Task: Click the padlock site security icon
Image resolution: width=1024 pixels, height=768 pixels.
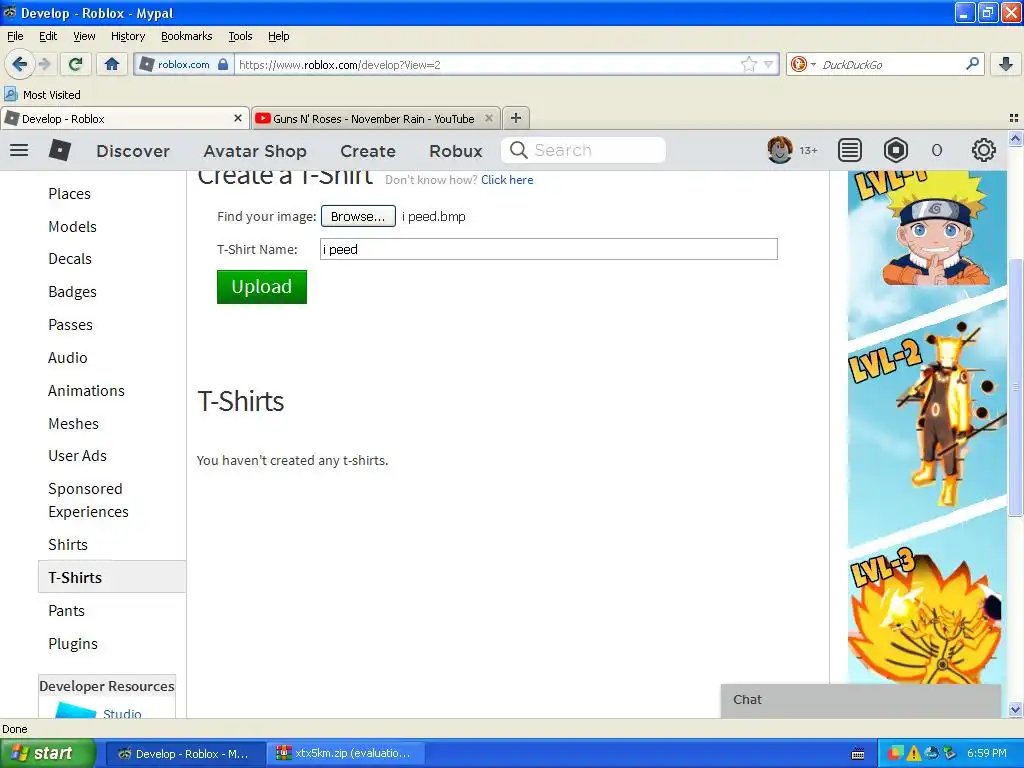Action: tap(223, 64)
